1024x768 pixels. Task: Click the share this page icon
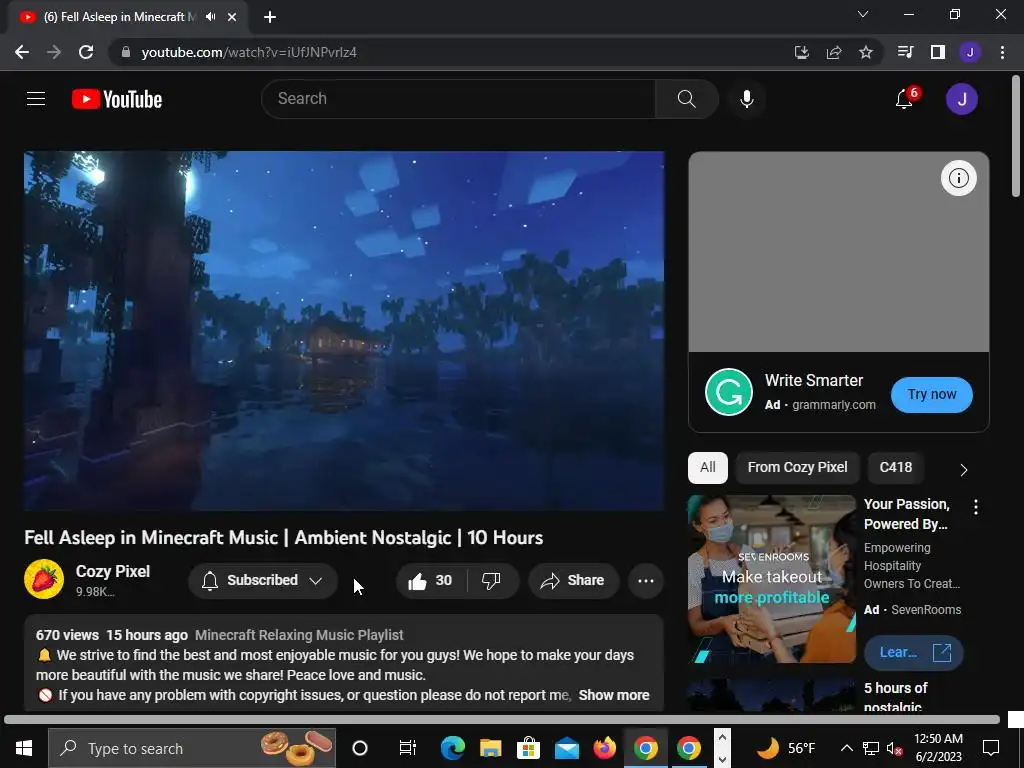pos(834,52)
